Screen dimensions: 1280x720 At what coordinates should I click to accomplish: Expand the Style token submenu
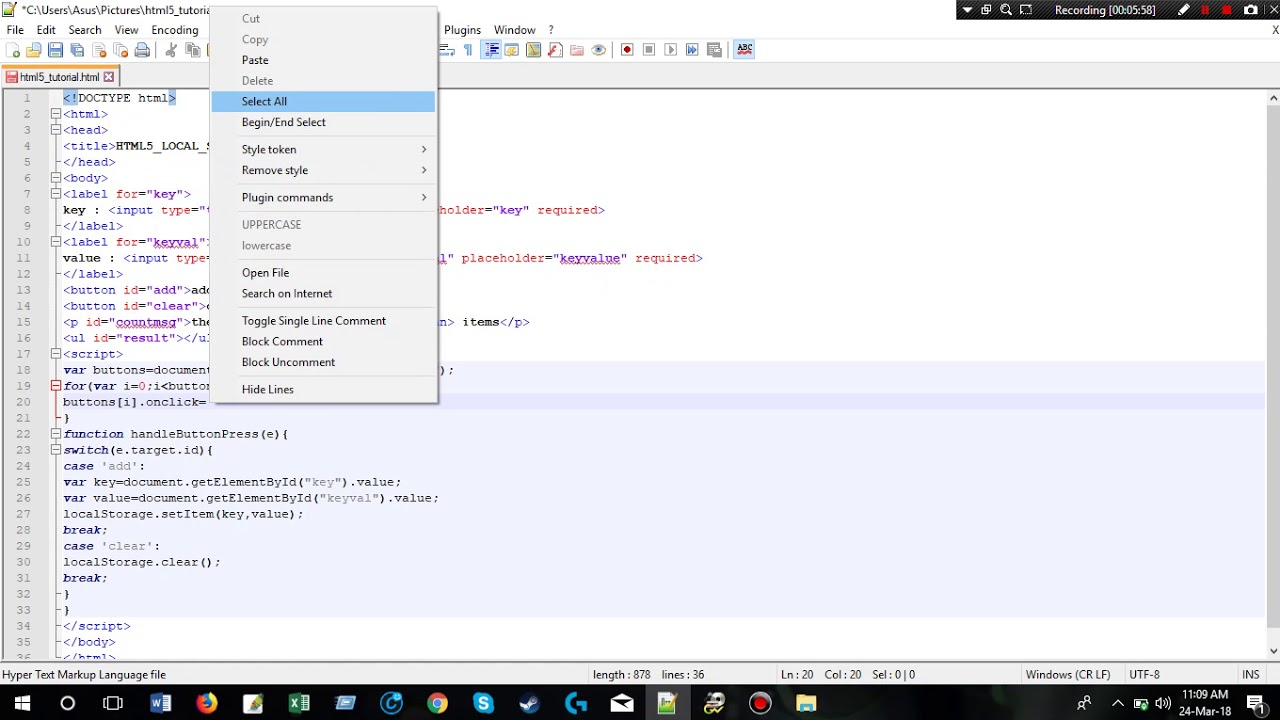click(324, 149)
